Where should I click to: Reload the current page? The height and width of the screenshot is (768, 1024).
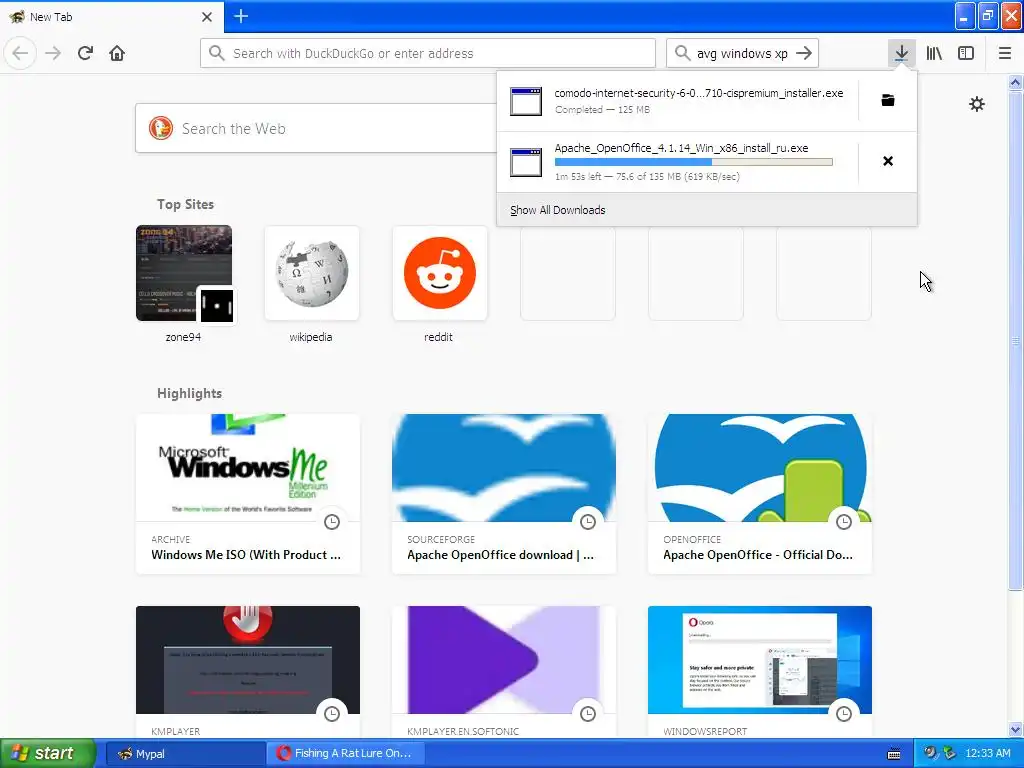(85, 53)
